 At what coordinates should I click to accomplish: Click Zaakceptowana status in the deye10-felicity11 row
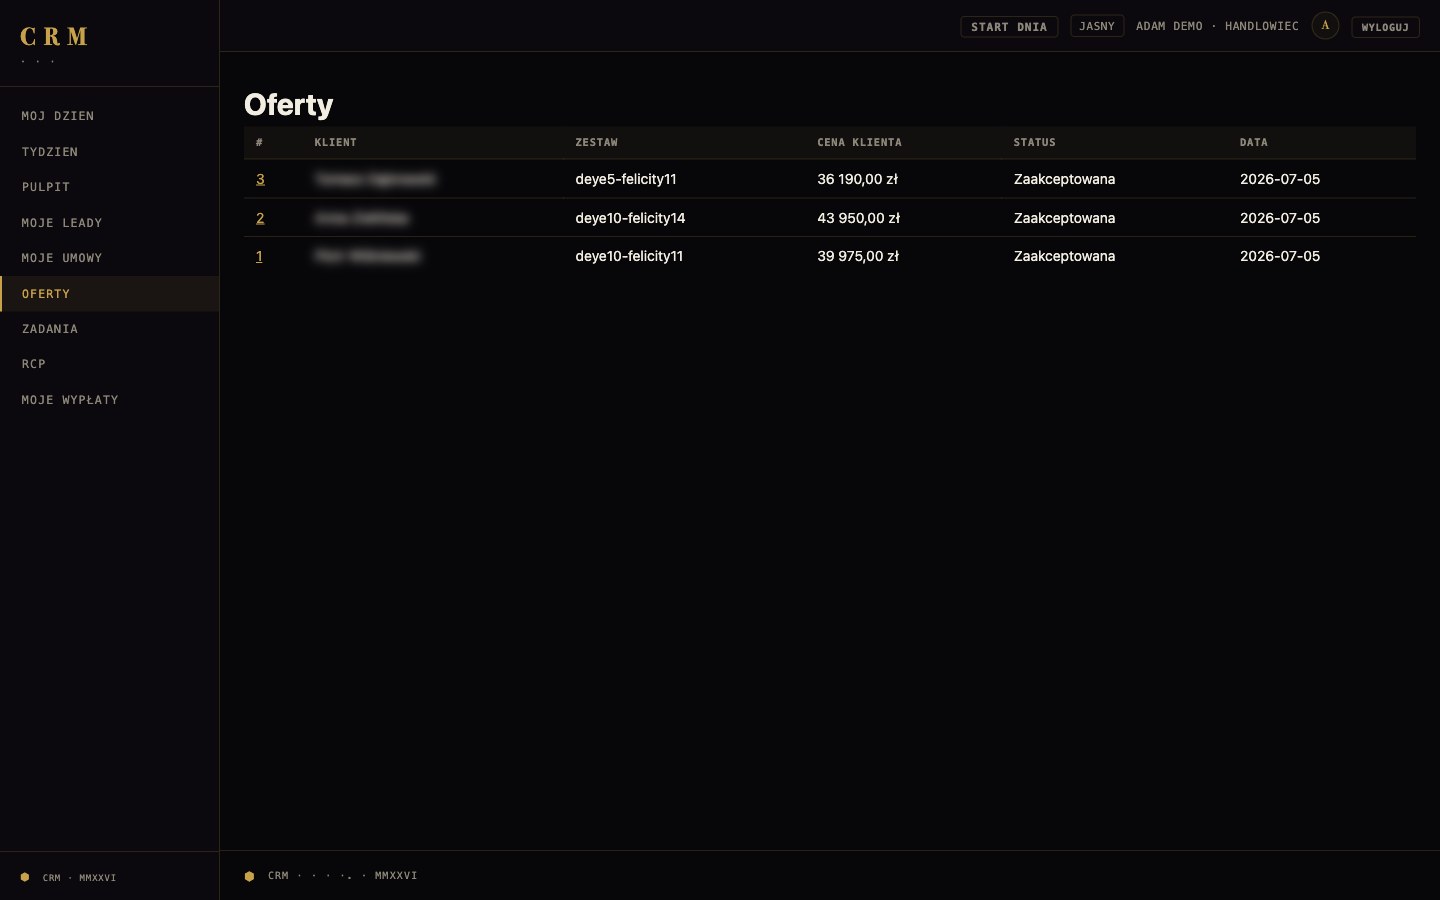pos(1064,256)
